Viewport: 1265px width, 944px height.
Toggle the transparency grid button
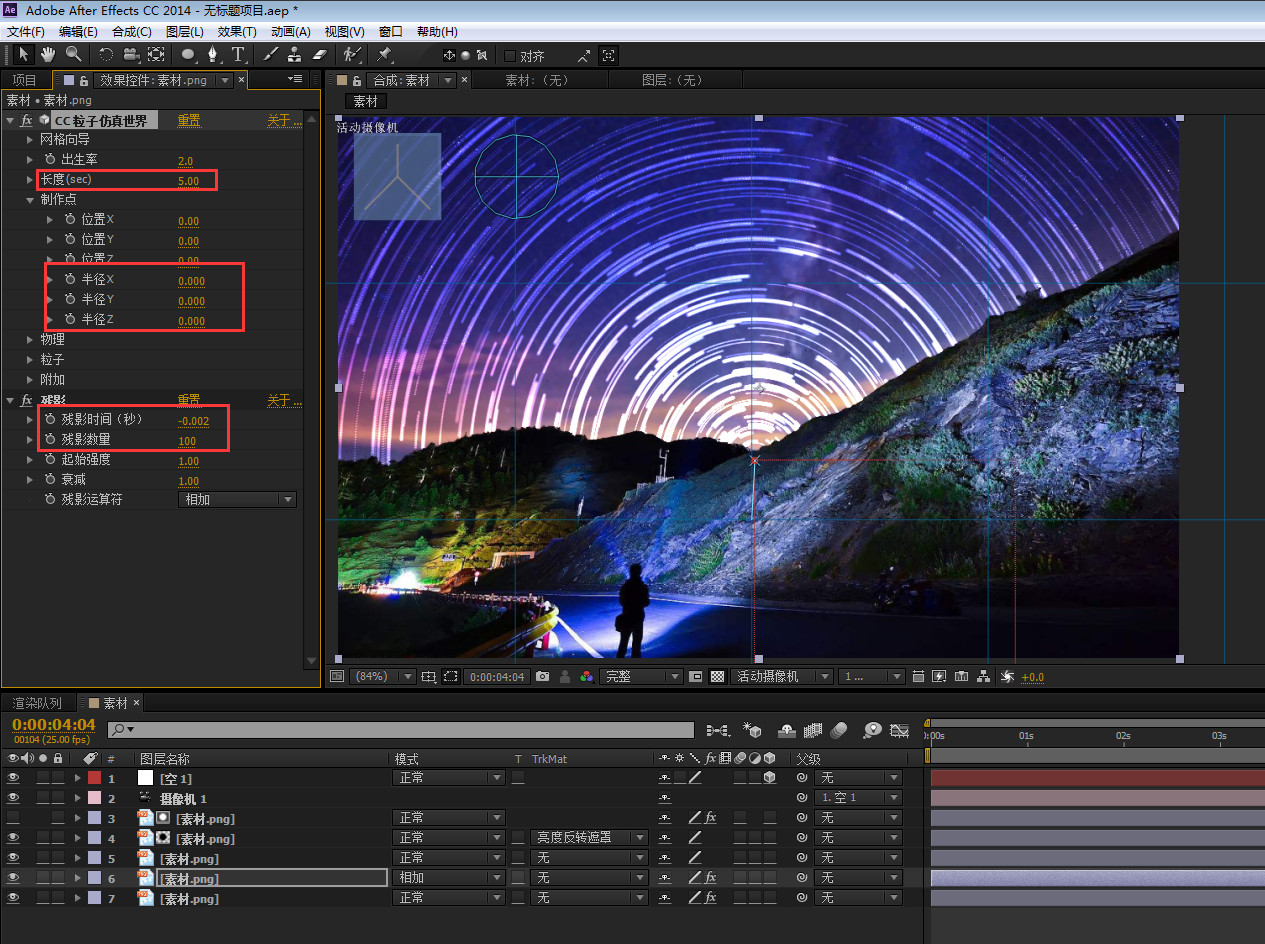coord(717,677)
